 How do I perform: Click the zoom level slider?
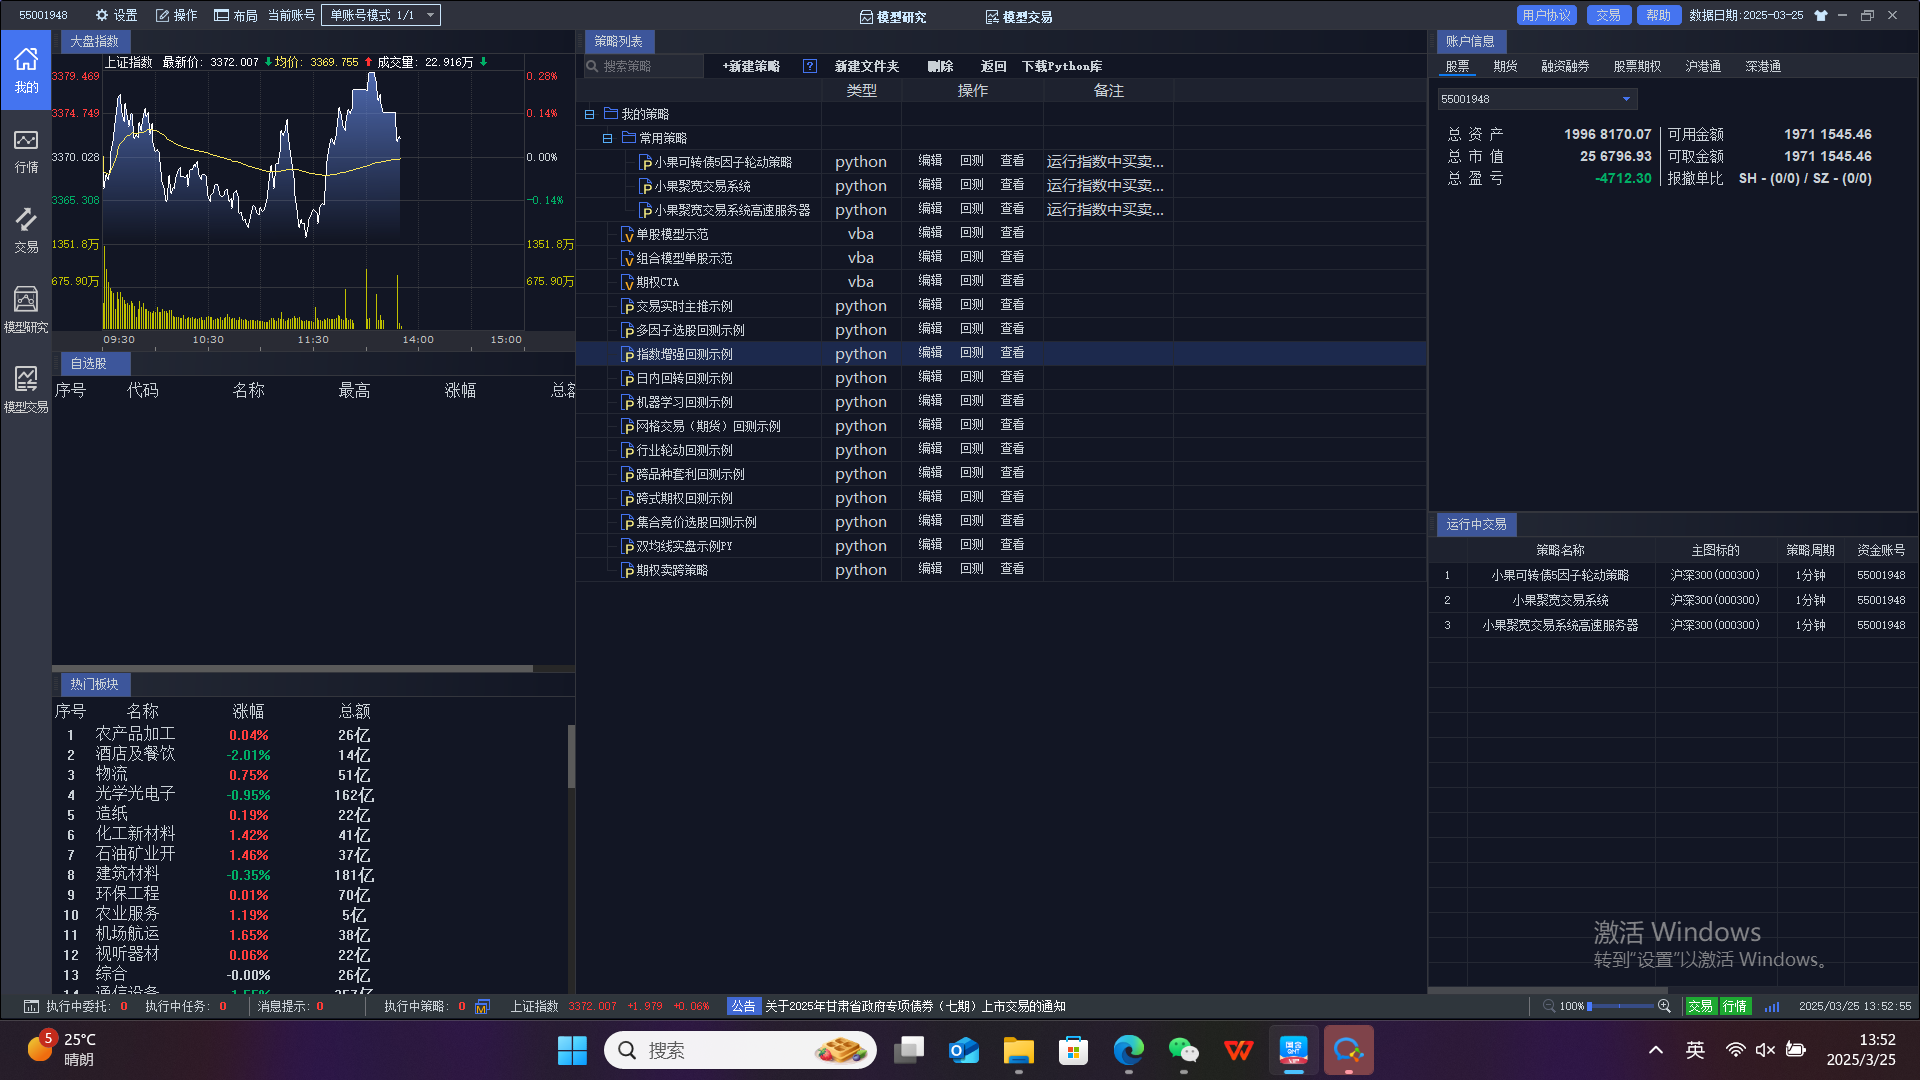click(1622, 1006)
